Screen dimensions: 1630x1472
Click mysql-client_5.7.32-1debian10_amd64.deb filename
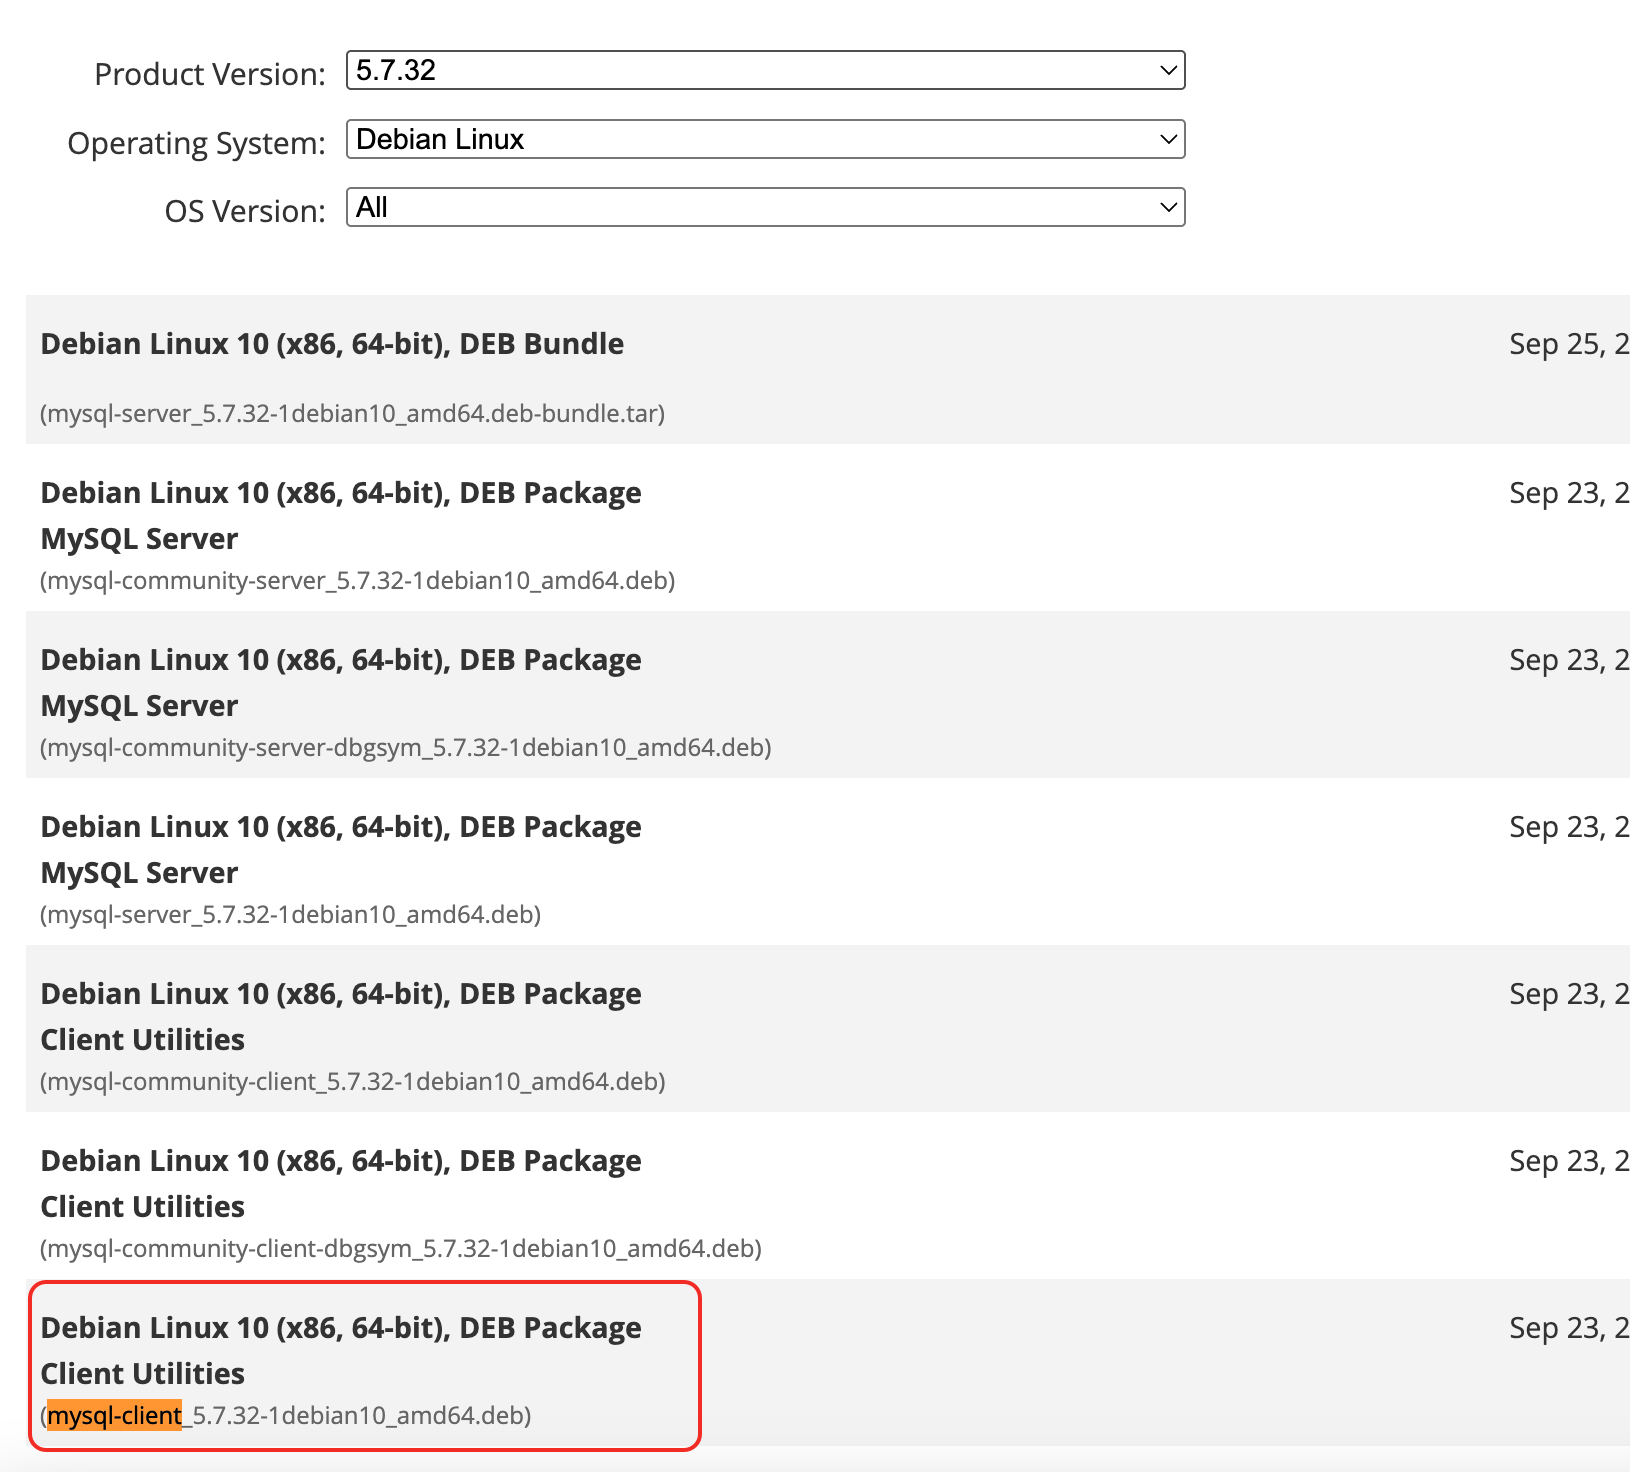pyautogui.click(x=285, y=1415)
